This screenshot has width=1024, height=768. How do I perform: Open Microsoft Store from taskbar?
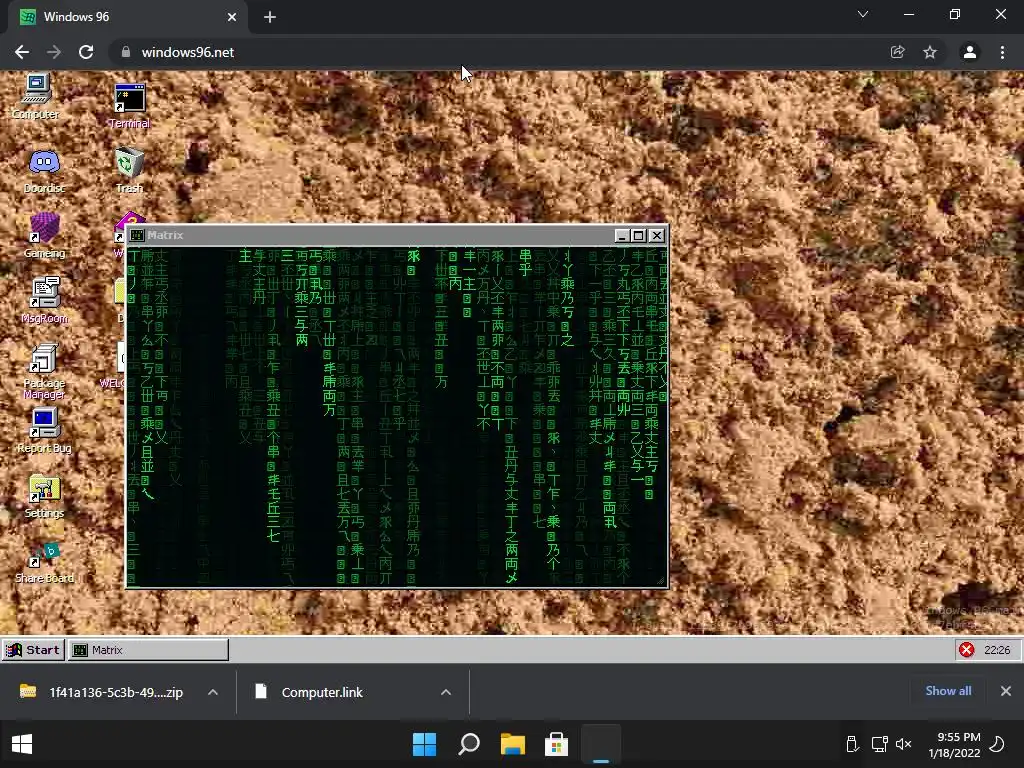click(x=556, y=744)
